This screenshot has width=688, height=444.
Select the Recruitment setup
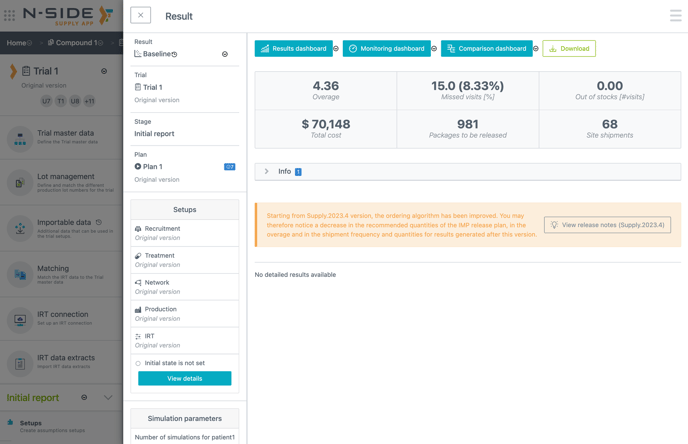pyautogui.click(x=162, y=229)
